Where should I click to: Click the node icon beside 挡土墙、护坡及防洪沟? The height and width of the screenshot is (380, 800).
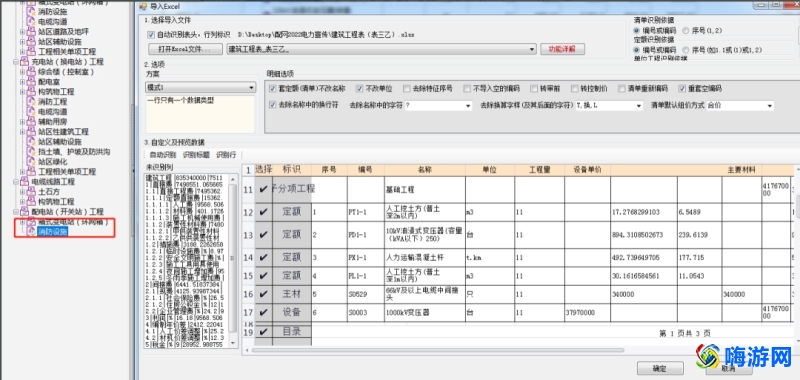31,151
